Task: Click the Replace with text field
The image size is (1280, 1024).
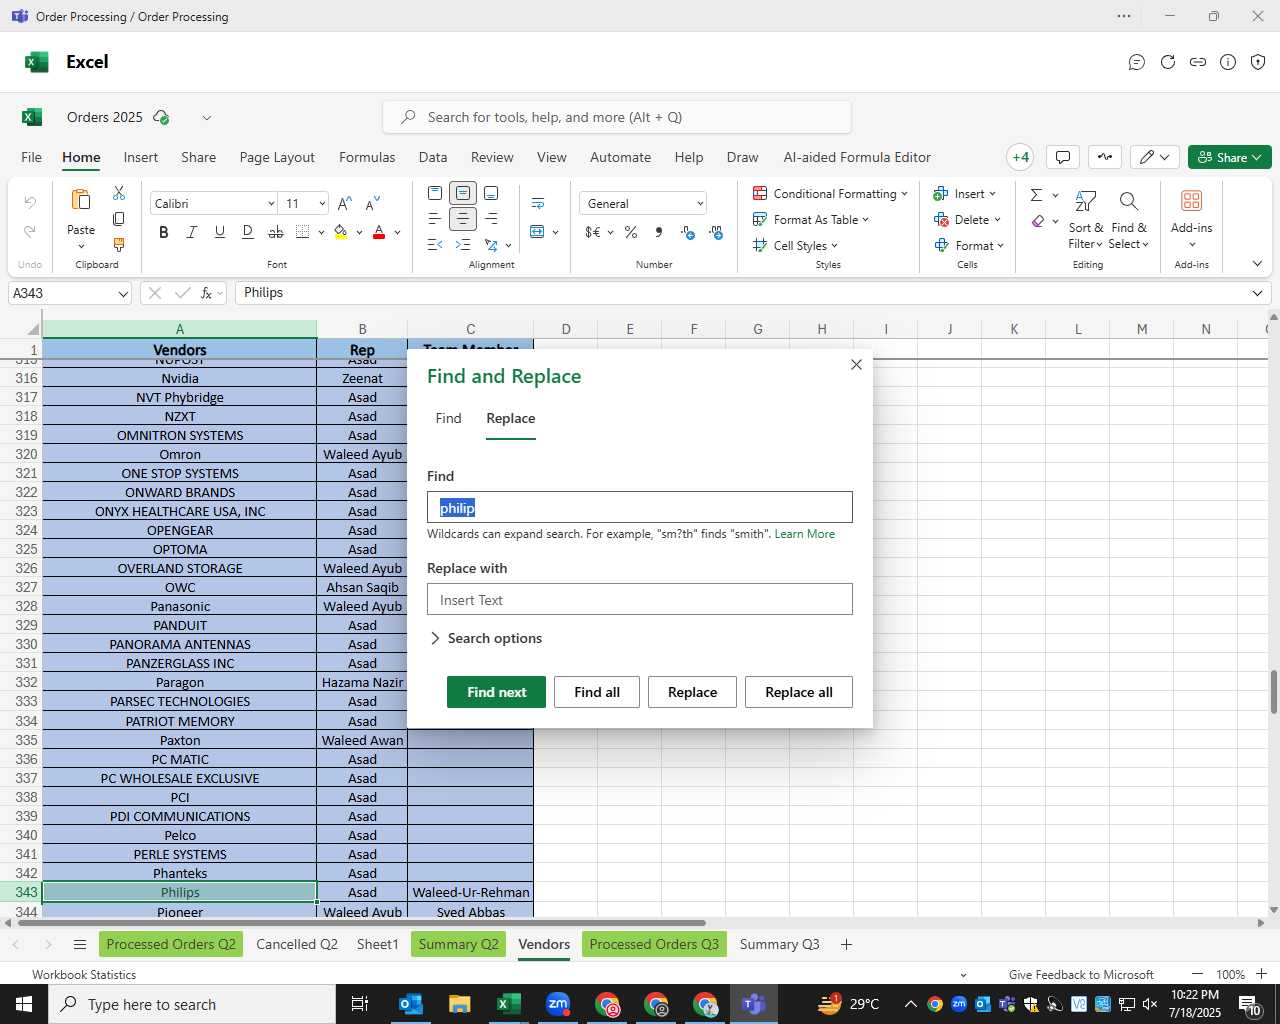Action: click(x=640, y=599)
